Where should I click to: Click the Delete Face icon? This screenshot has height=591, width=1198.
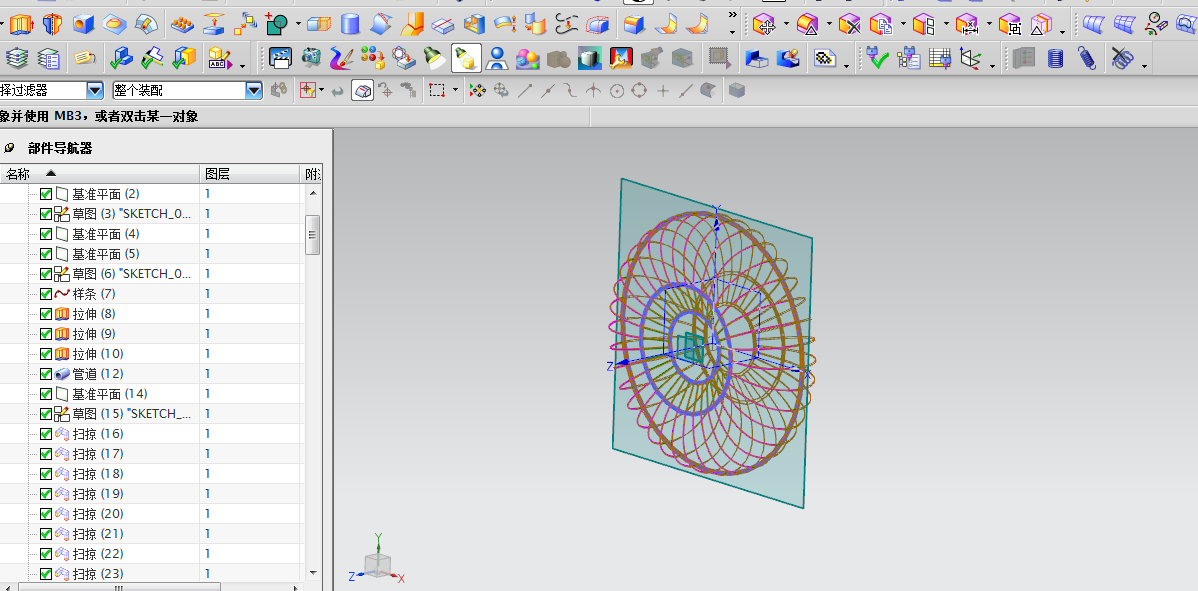click(x=850, y=25)
